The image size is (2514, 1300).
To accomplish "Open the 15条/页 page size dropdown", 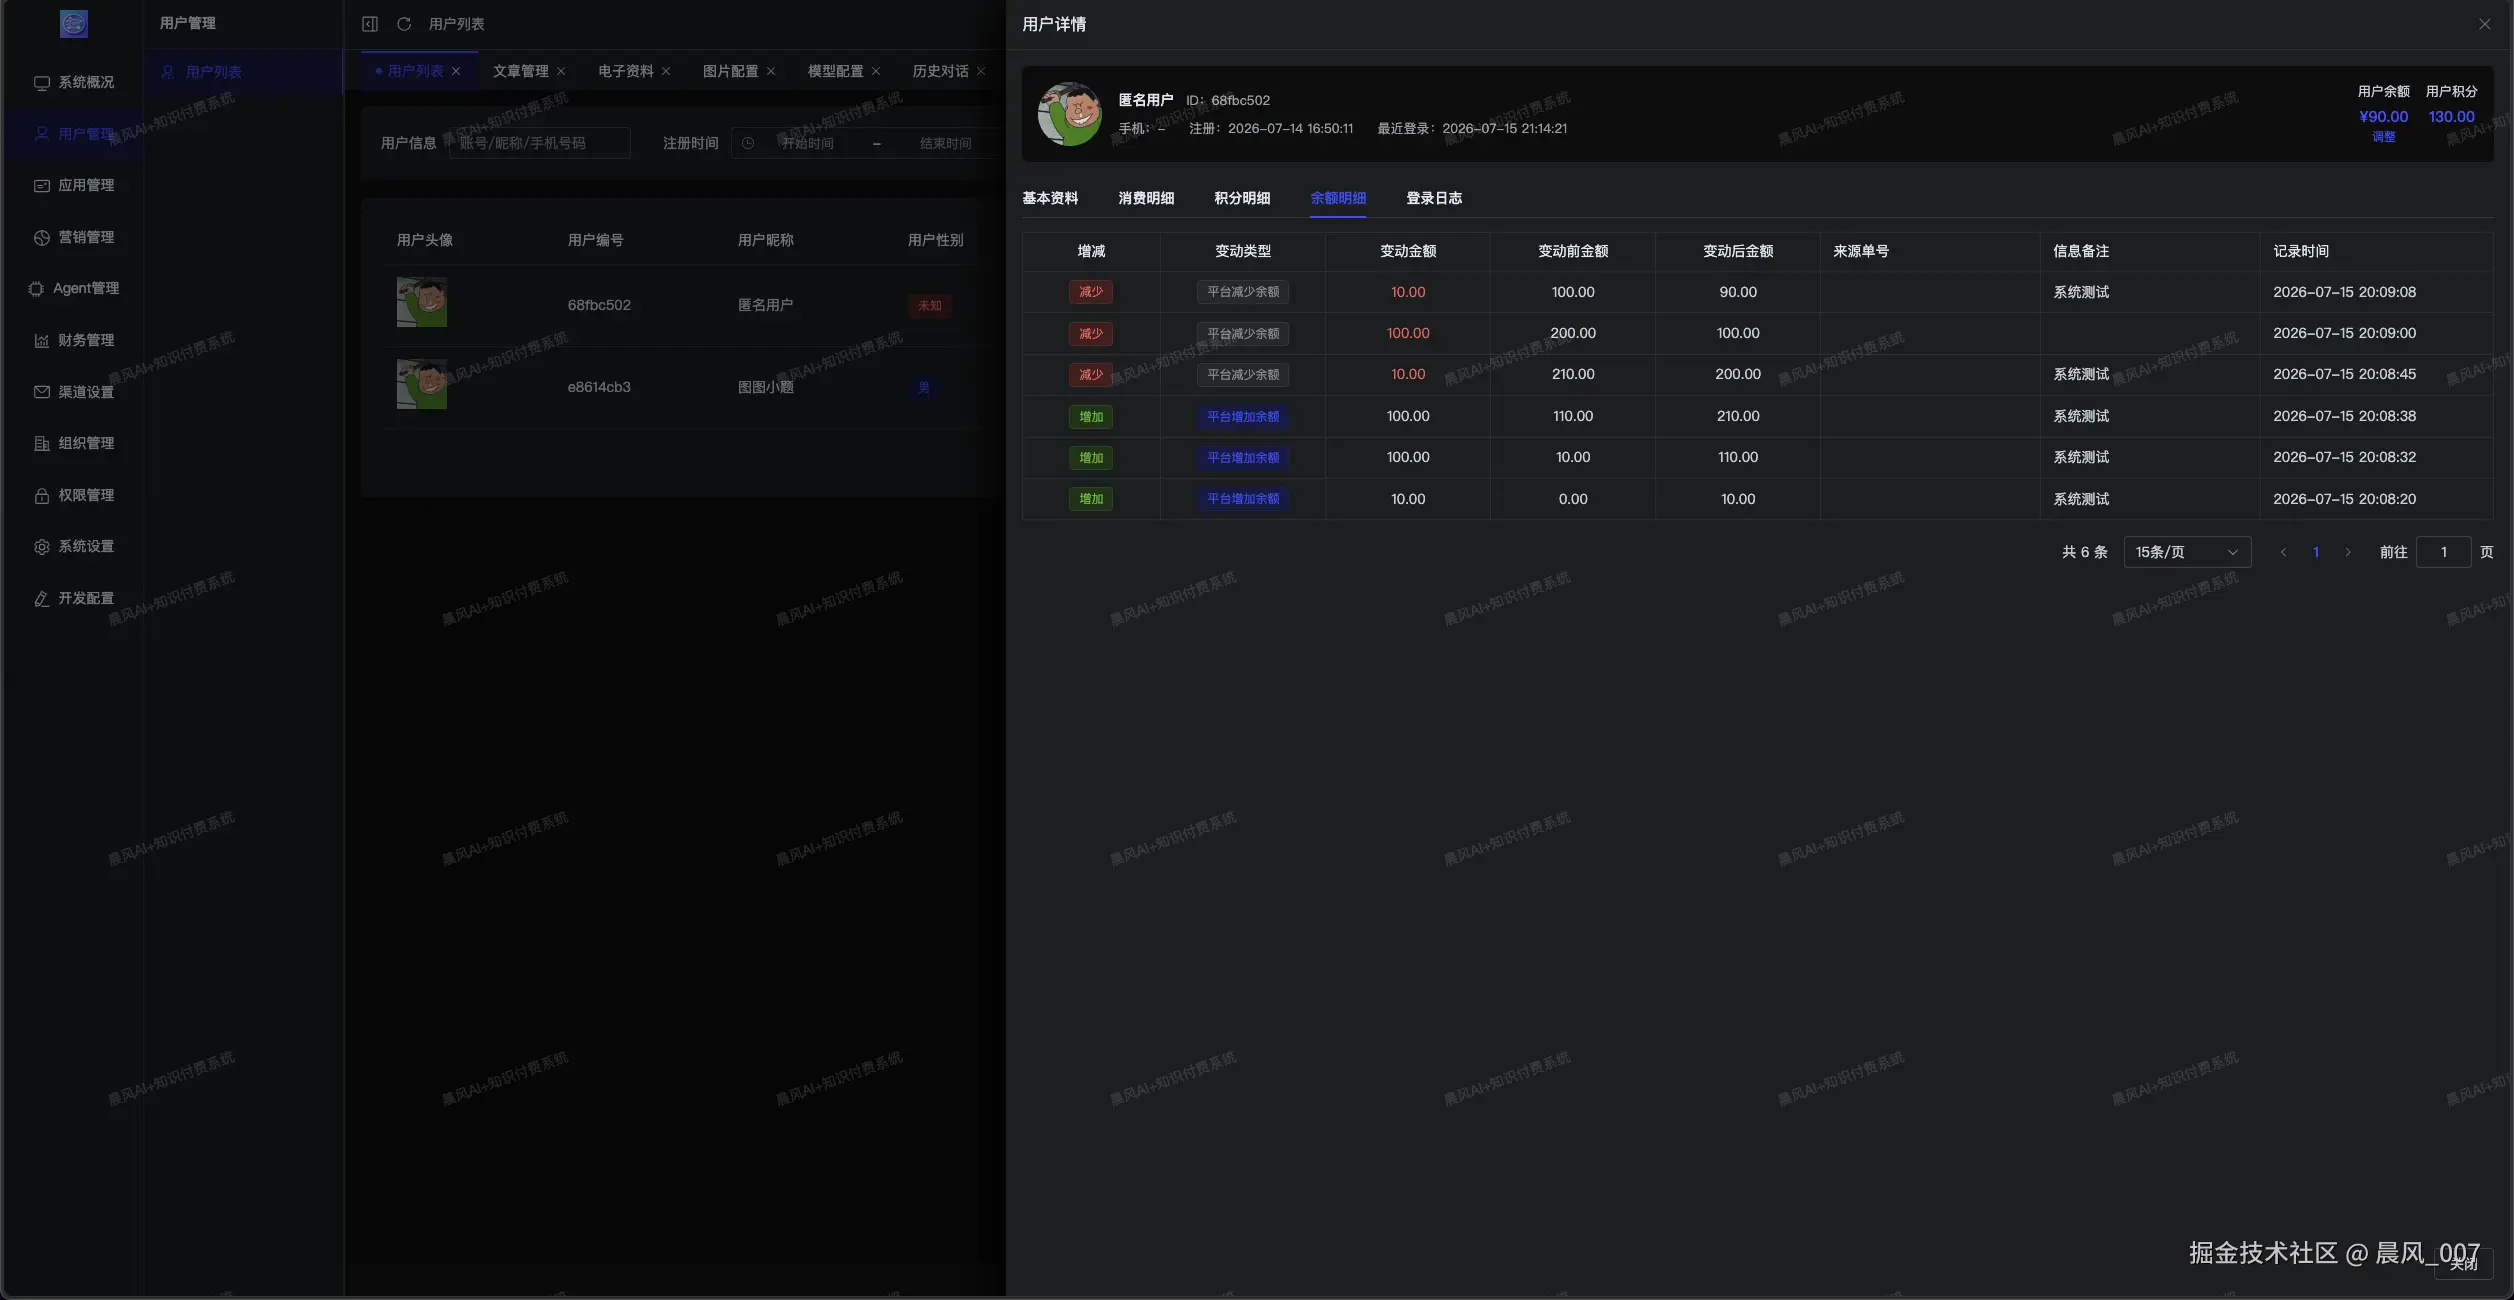I will [2187, 553].
